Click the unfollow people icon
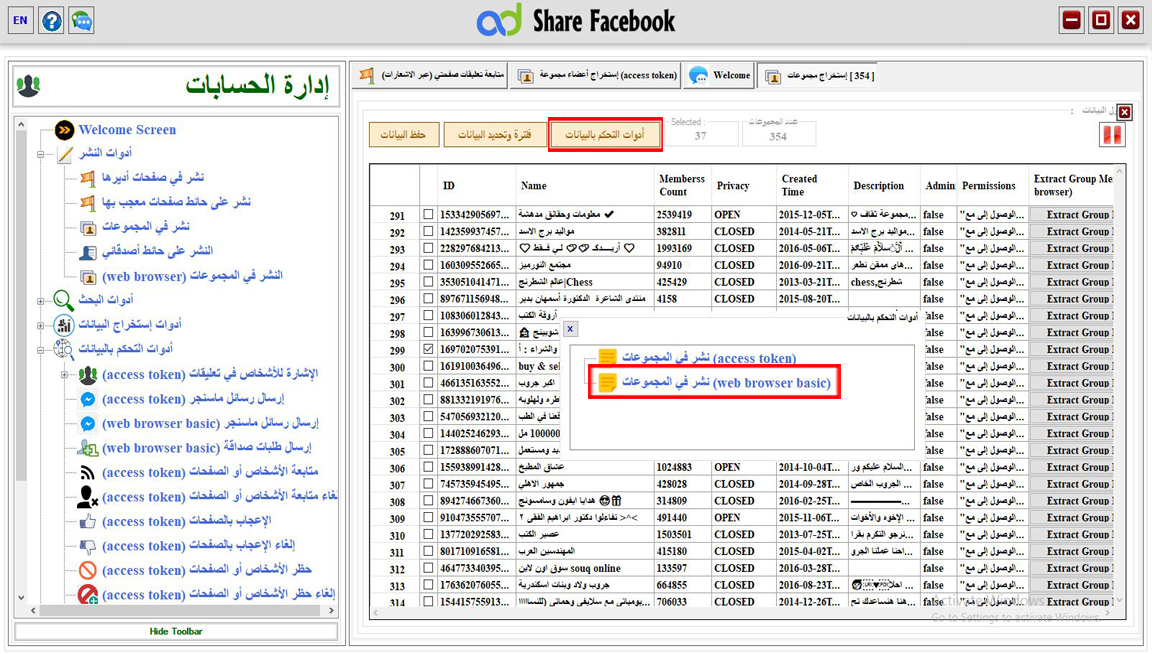 [87, 497]
